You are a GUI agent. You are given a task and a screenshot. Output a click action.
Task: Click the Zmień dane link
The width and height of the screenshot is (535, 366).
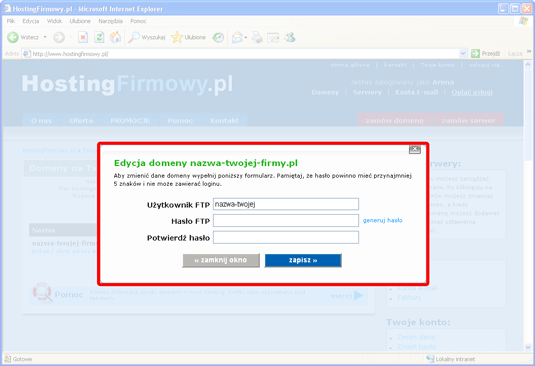pos(416,337)
